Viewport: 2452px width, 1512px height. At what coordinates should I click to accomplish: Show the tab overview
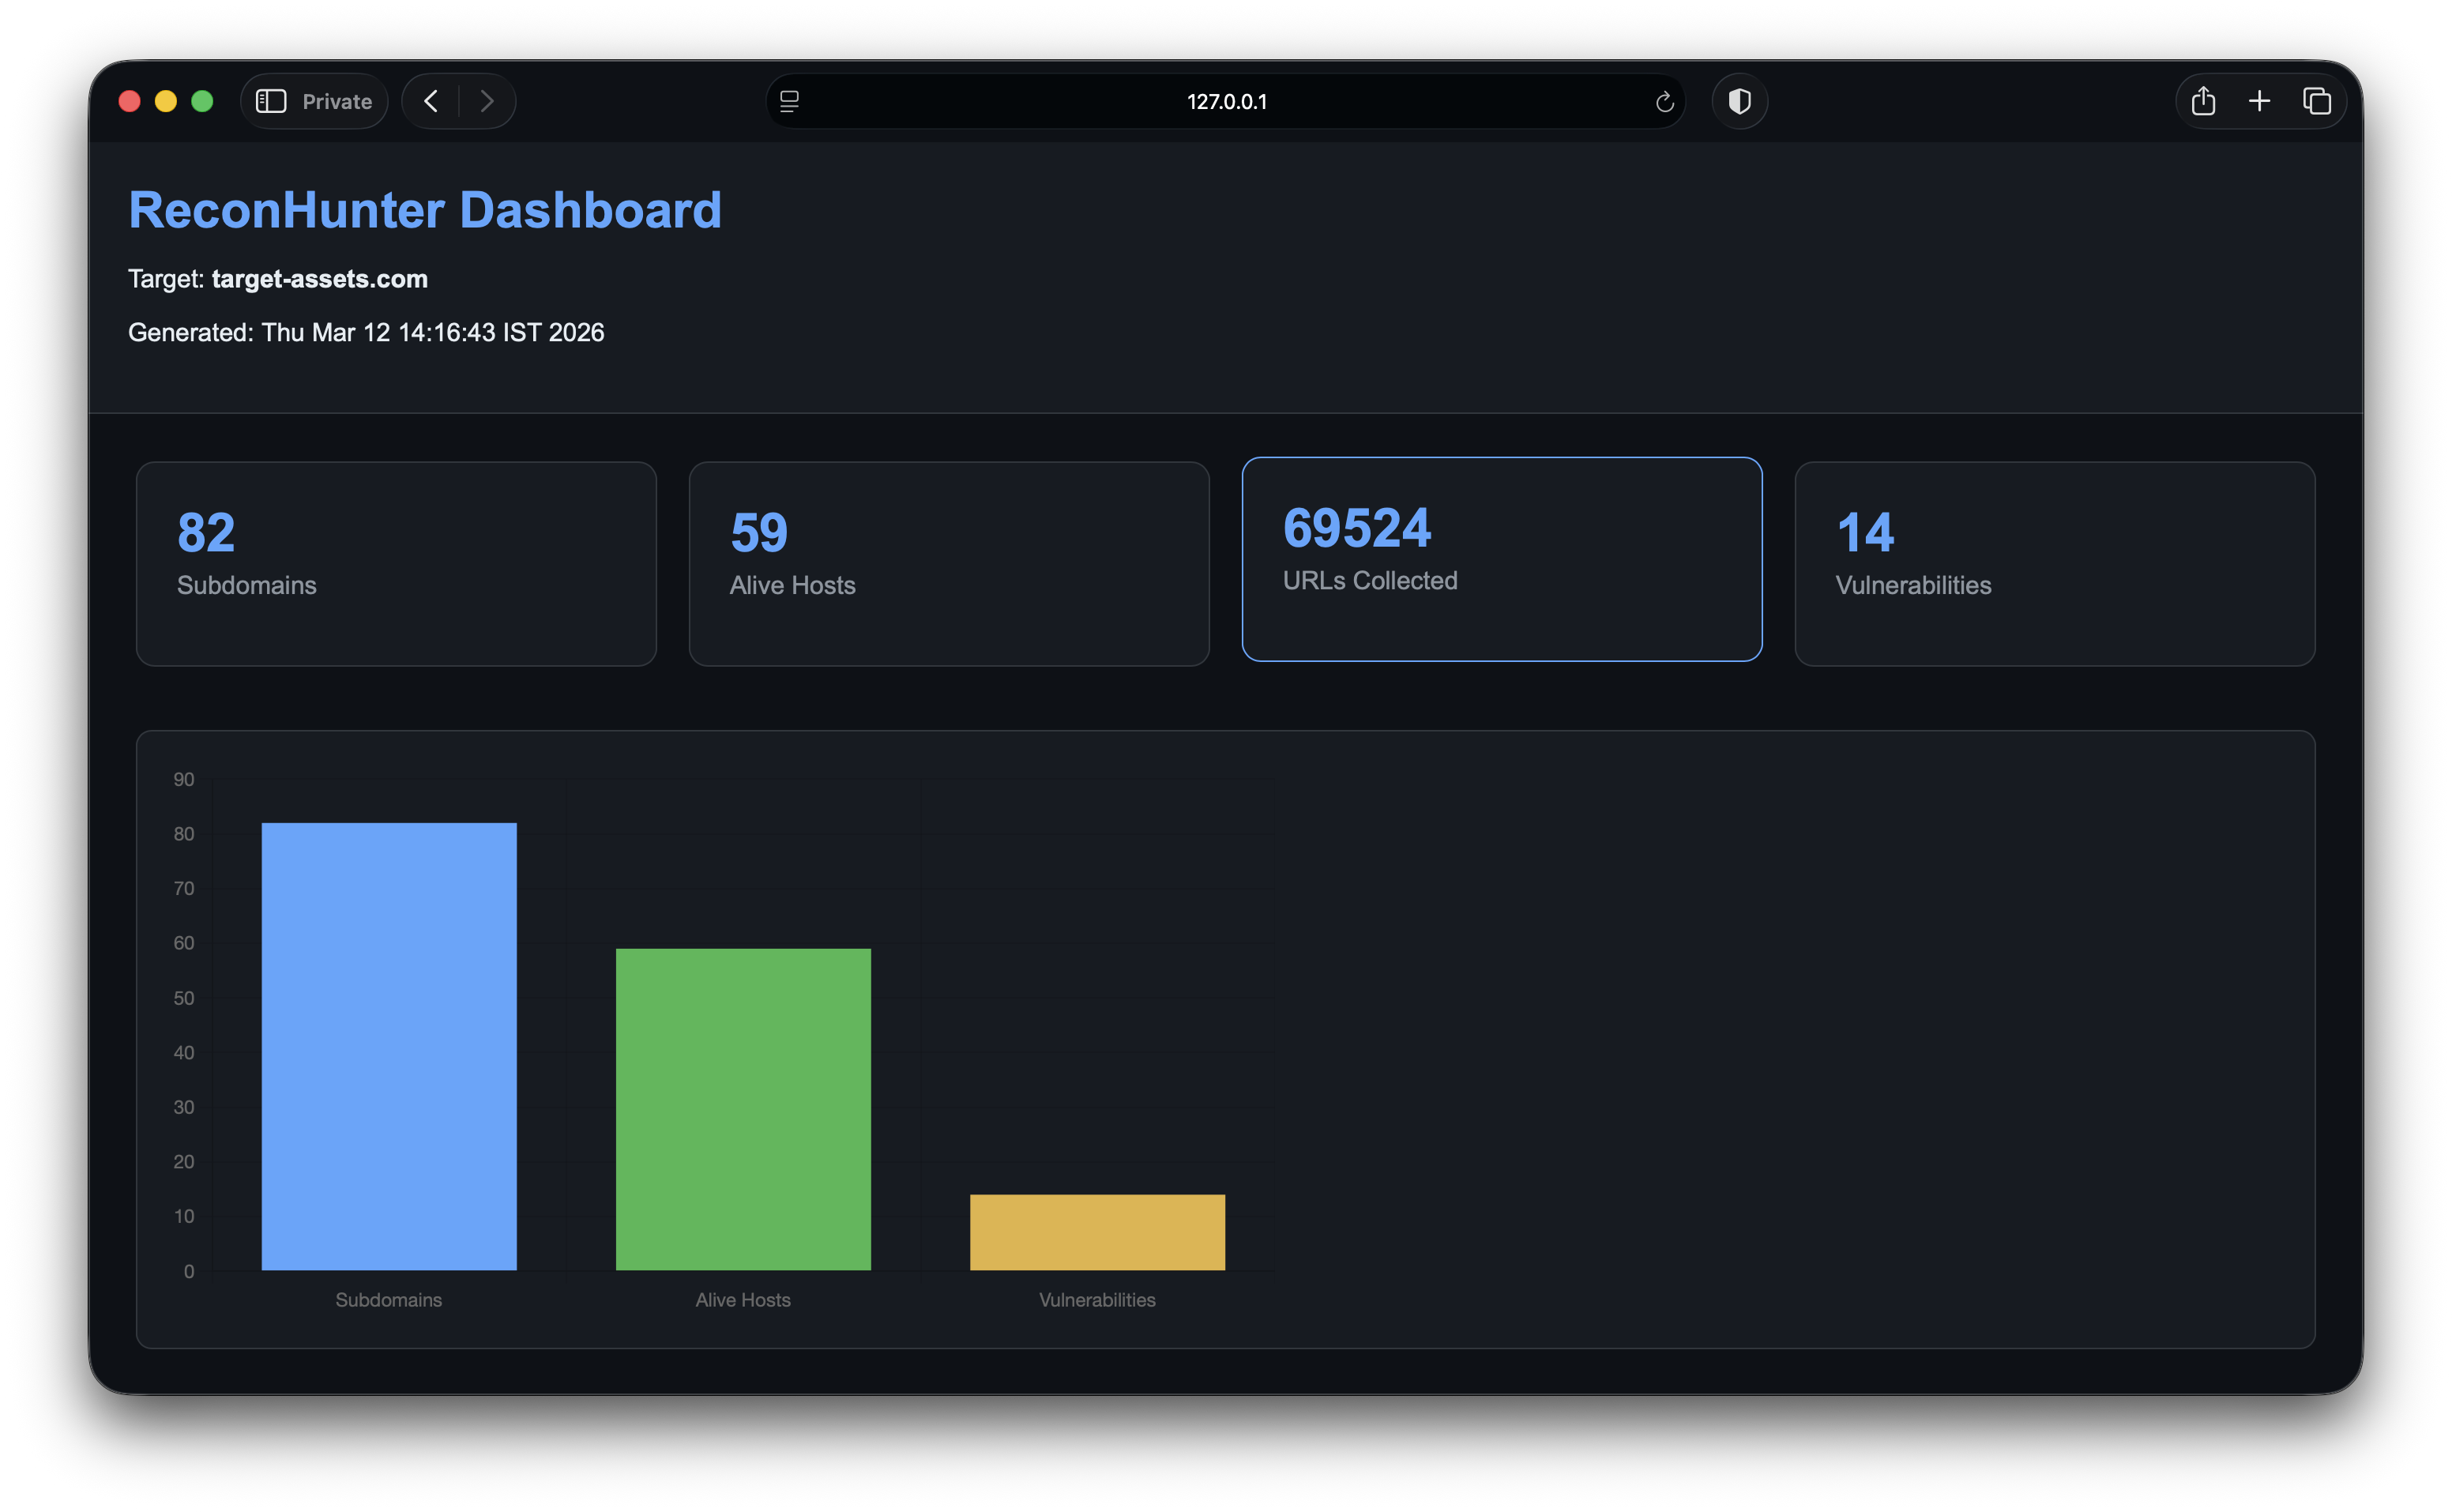(x=2317, y=101)
